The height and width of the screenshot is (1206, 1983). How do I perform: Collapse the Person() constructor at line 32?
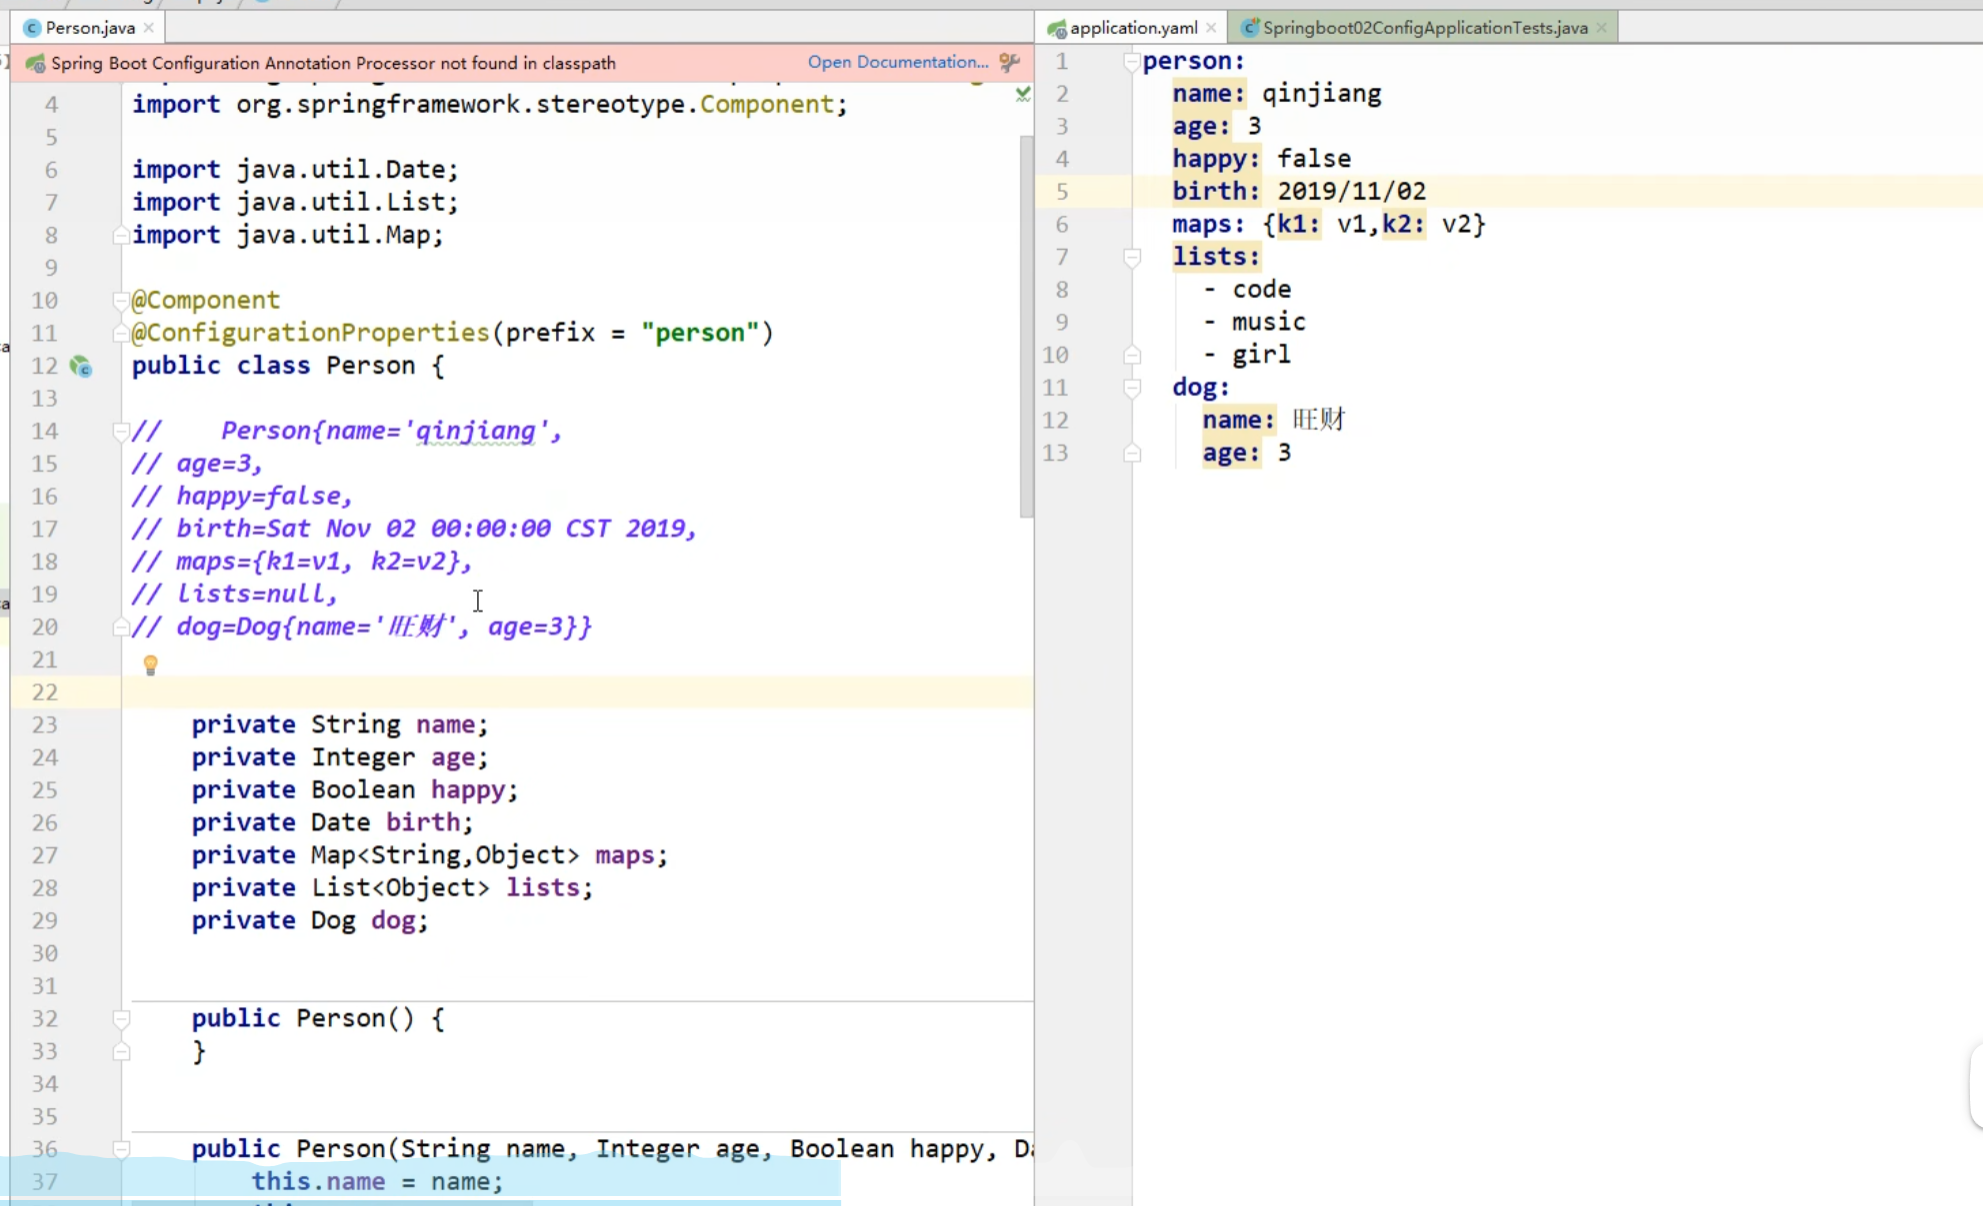(121, 1019)
